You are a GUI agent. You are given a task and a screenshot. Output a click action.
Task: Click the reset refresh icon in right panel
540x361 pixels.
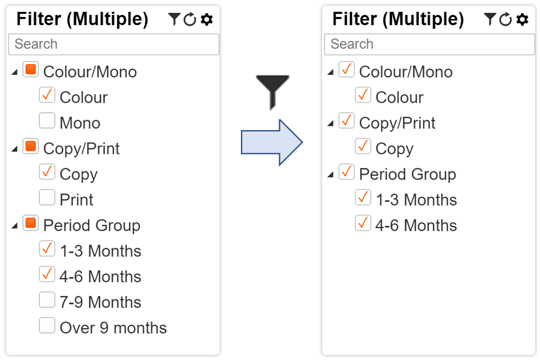point(506,19)
